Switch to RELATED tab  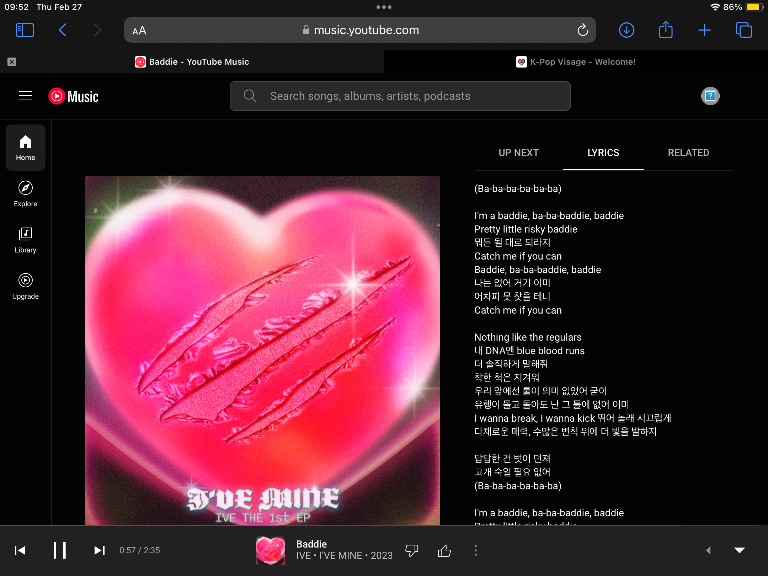pyautogui.click(x=688, y=153)
